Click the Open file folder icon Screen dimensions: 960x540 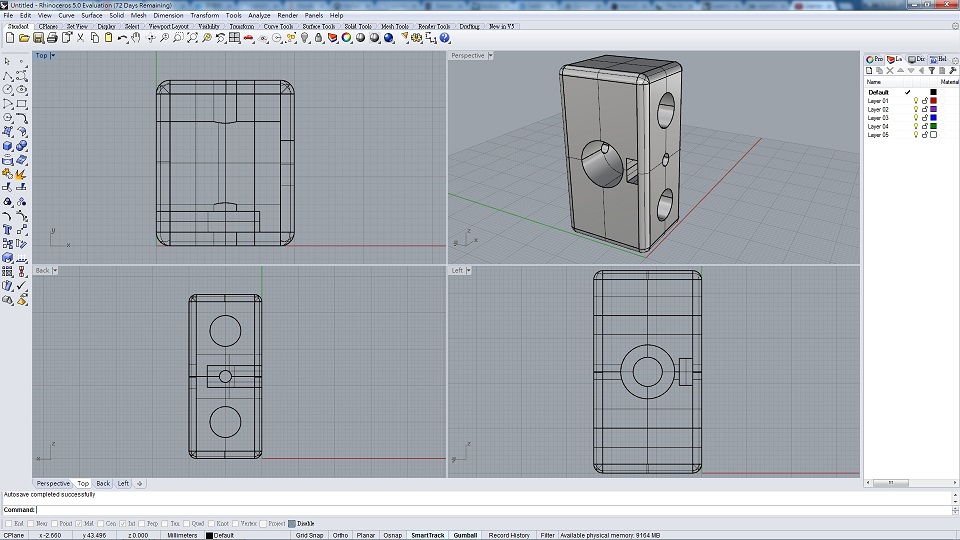pos(24,38)
